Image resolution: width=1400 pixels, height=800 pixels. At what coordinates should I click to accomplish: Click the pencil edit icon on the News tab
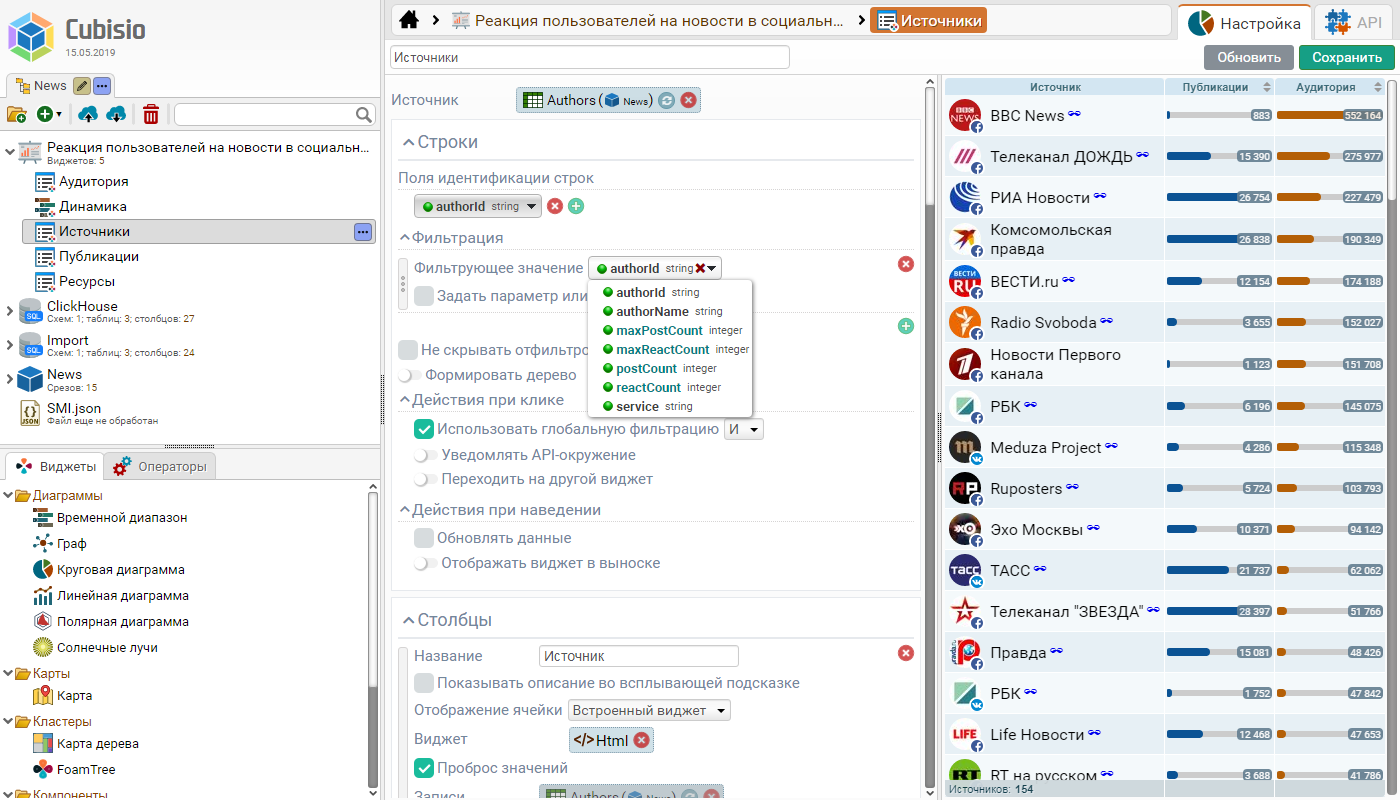(82, 86)
